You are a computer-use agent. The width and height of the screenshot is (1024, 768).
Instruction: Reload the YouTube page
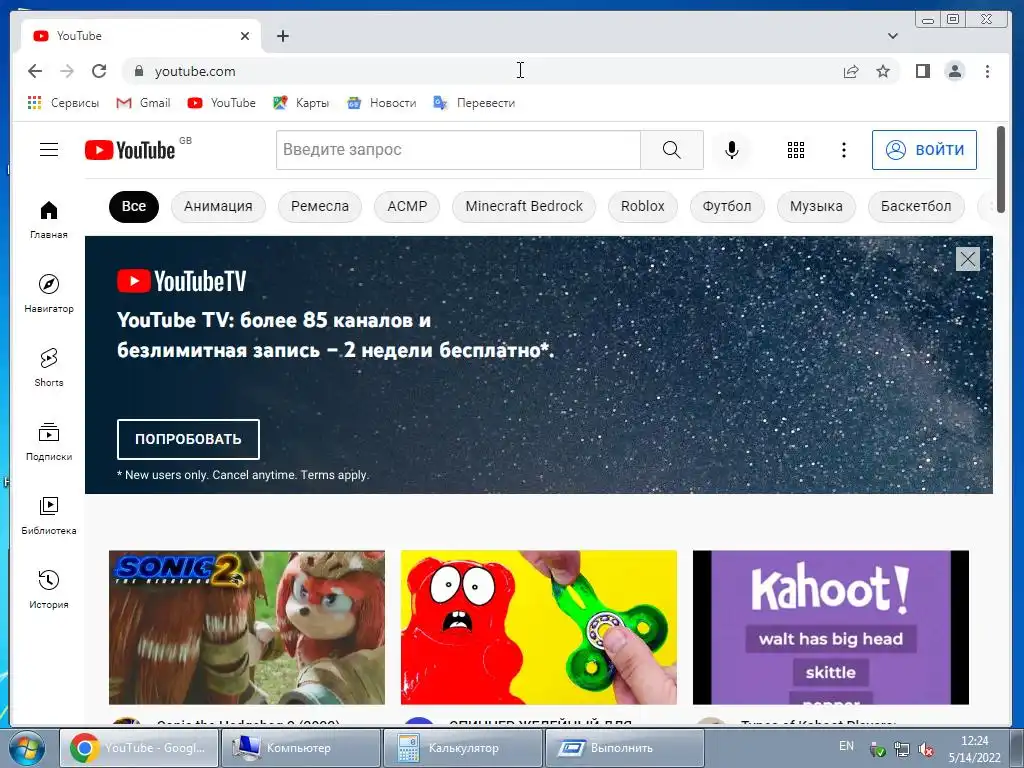pyautogui.click(x=99, y=71)
